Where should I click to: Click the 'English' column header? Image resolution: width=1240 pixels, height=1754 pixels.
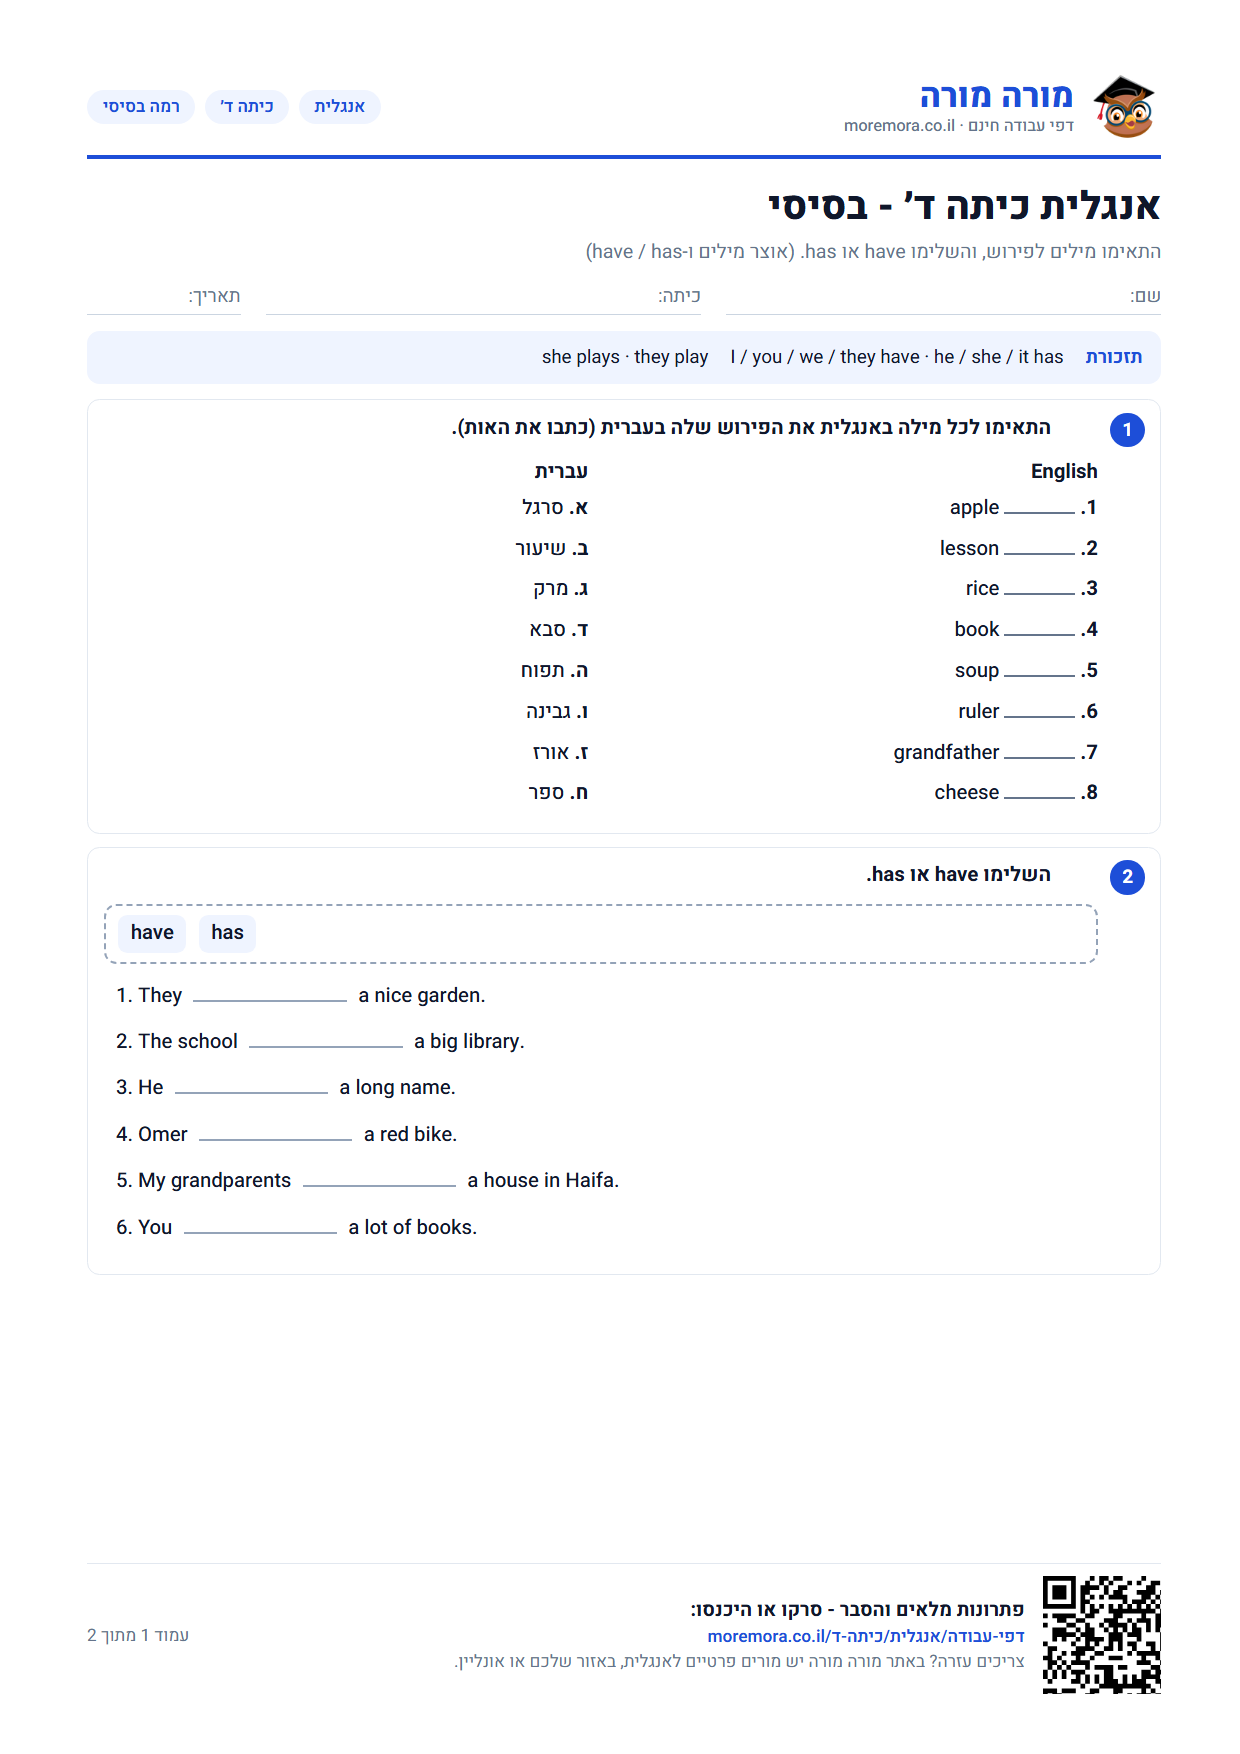coord(1064,472)
